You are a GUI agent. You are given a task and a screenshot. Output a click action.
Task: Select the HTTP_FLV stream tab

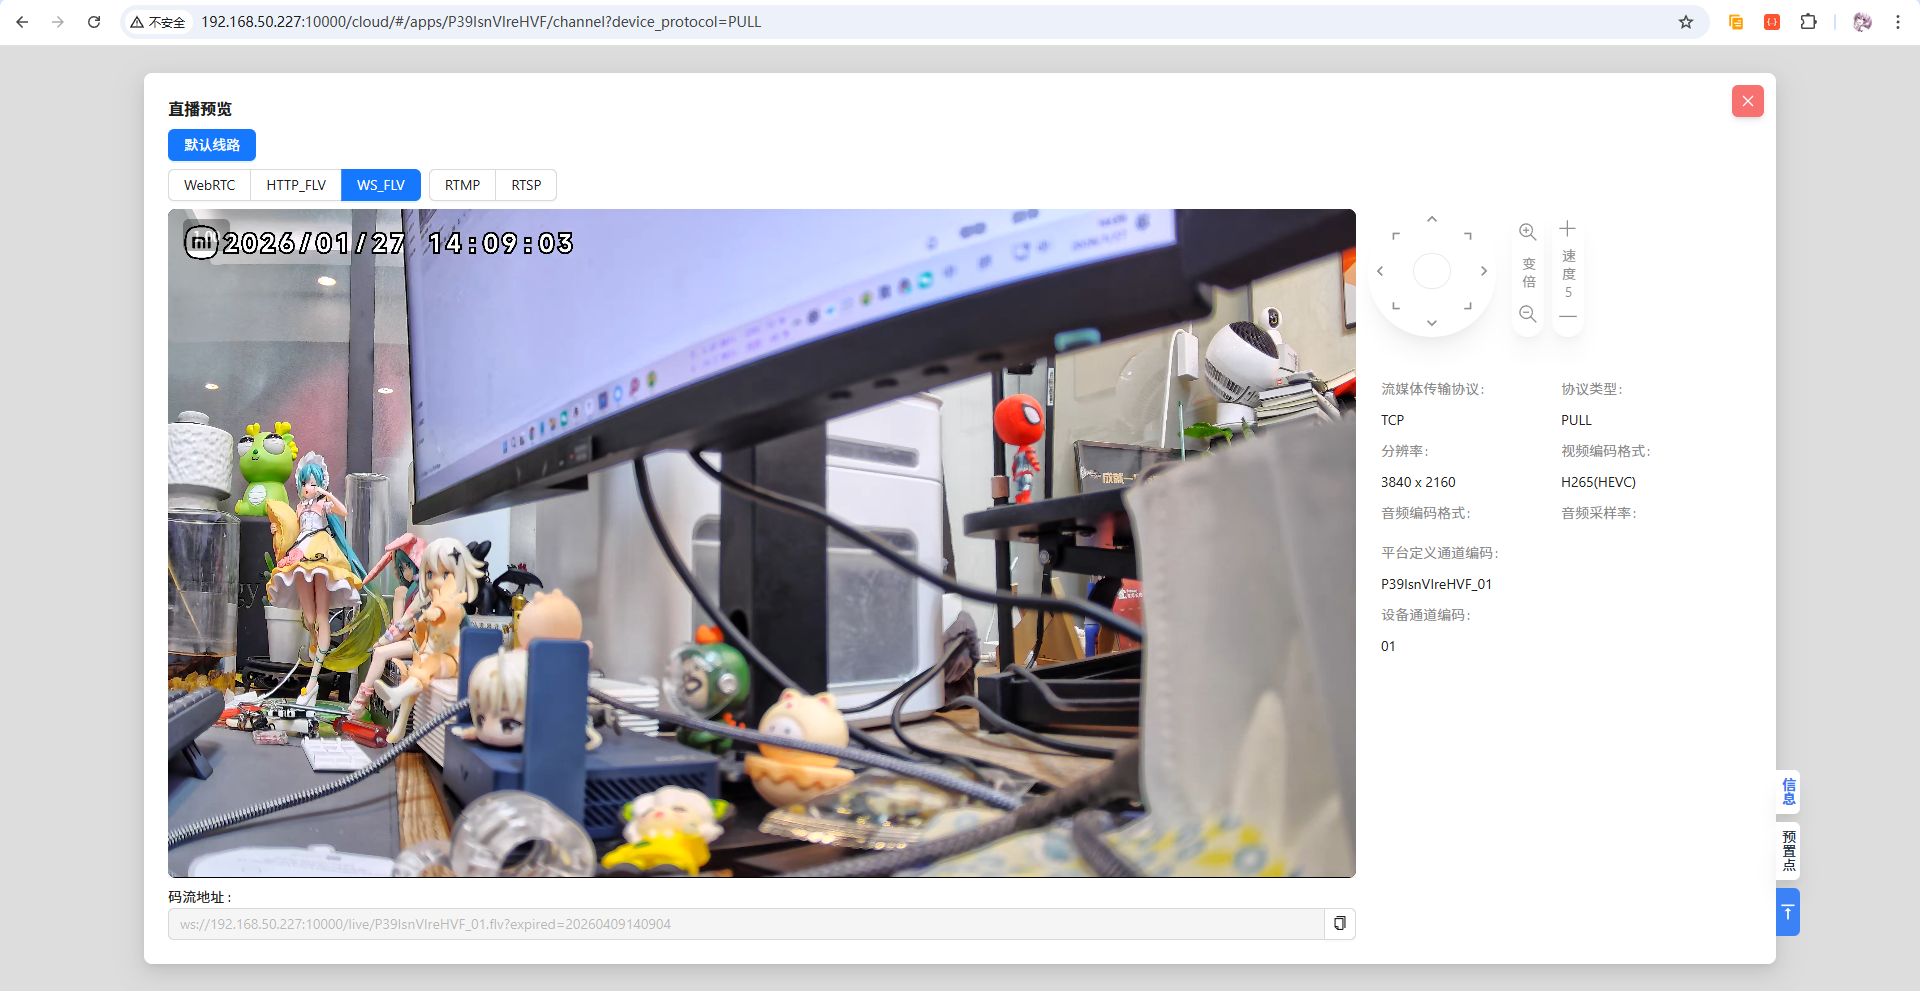(296, 185)
